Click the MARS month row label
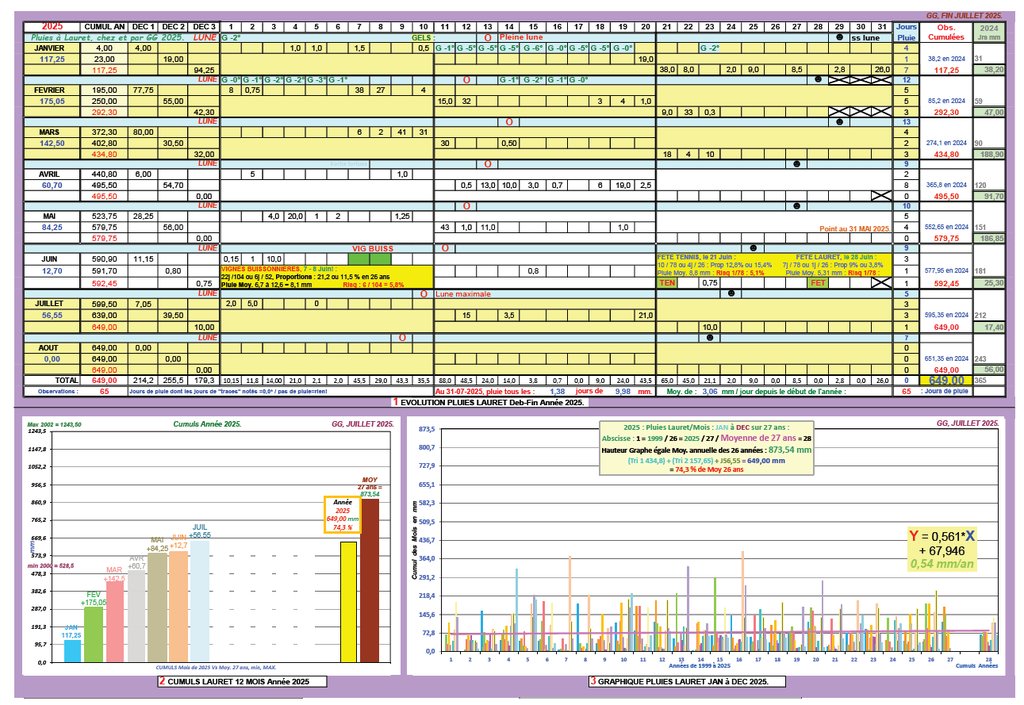 point(50,132)
